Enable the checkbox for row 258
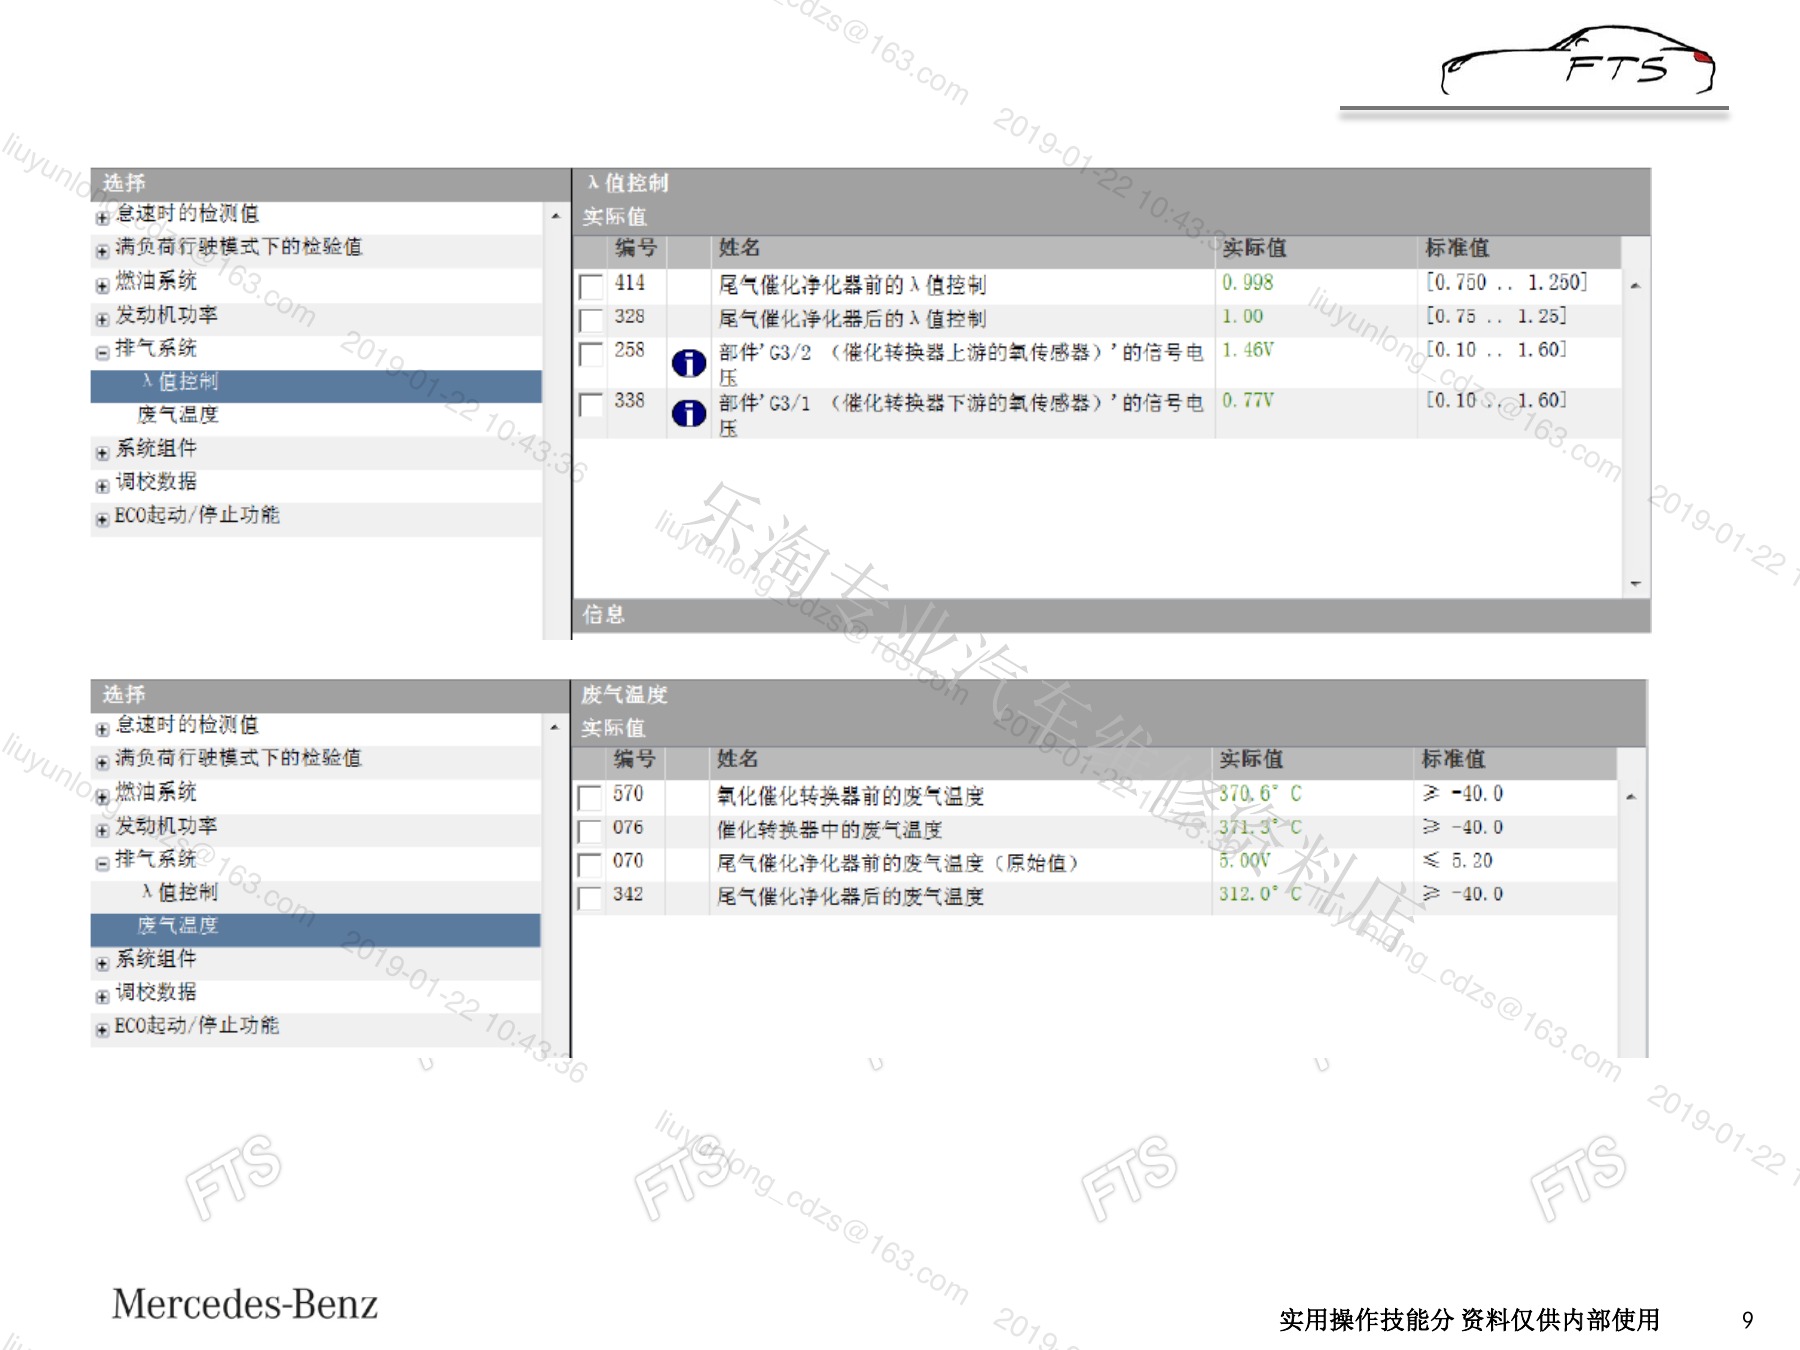The height and width of the screenshot is (1350, 1800). (591, 353)
